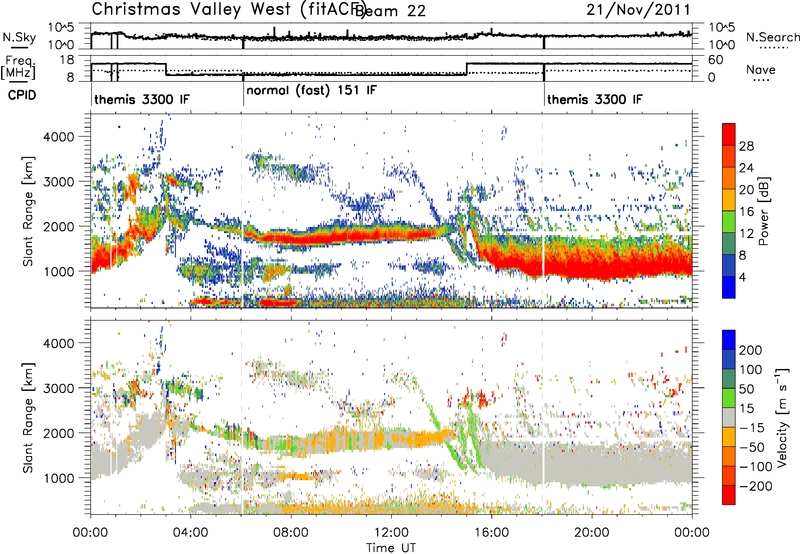Click the red top segment of the Power colorbar
Viewport: 800px width, 554px height.
pyautogui.click(x=729, y=134)
